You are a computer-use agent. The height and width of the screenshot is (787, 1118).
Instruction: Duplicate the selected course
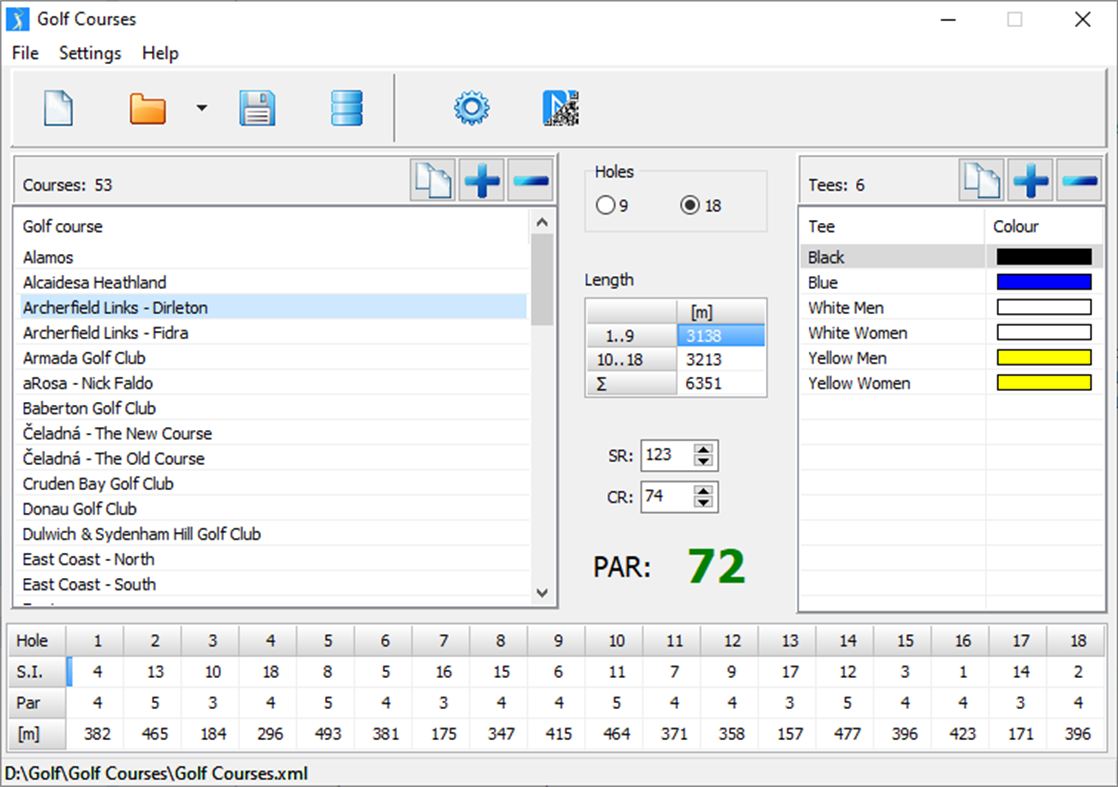tap(432, 181)
